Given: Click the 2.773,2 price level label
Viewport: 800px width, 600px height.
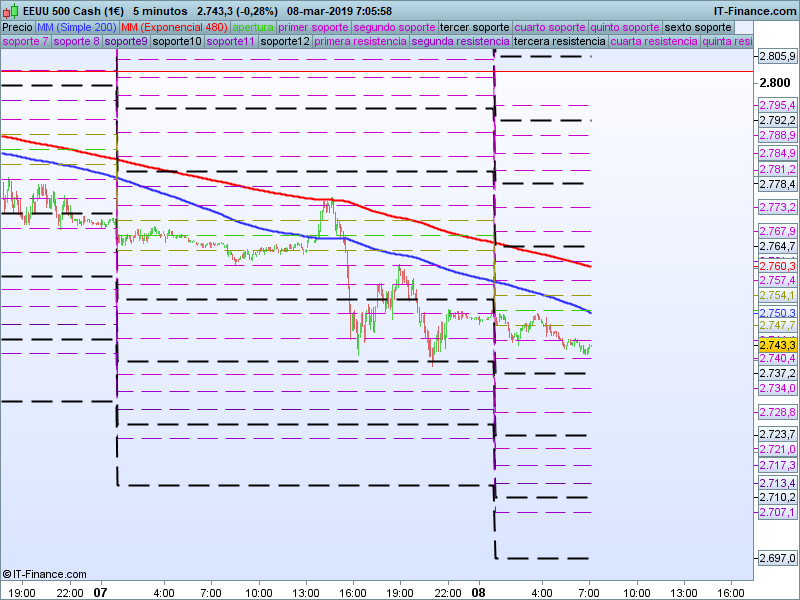Looking at the screenshot, I should point(777,207).
